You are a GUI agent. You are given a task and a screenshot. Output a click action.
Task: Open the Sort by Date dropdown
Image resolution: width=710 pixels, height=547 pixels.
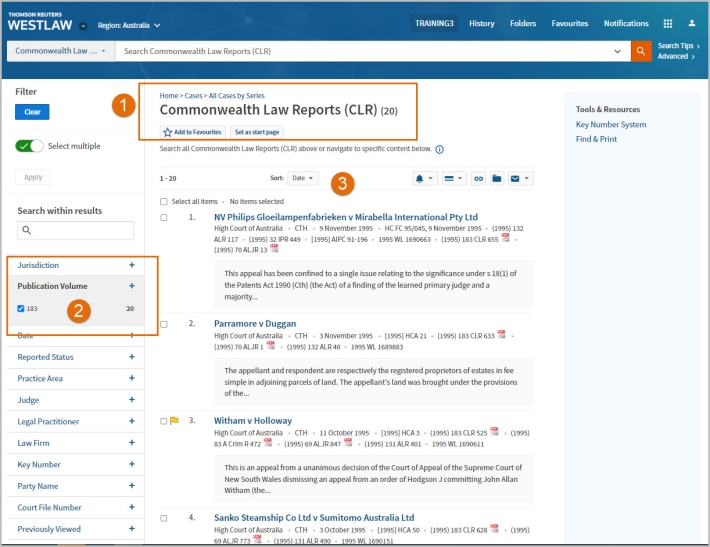(302, 178)
